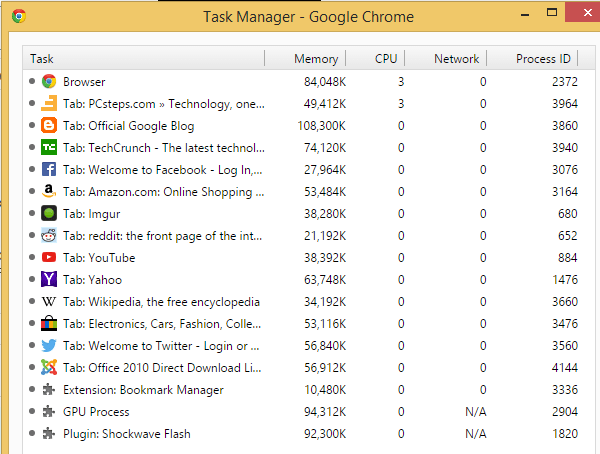600x454 pixels.
Task: Click process ID 1820
Action: pyautogui.click(x=565, y=434)
